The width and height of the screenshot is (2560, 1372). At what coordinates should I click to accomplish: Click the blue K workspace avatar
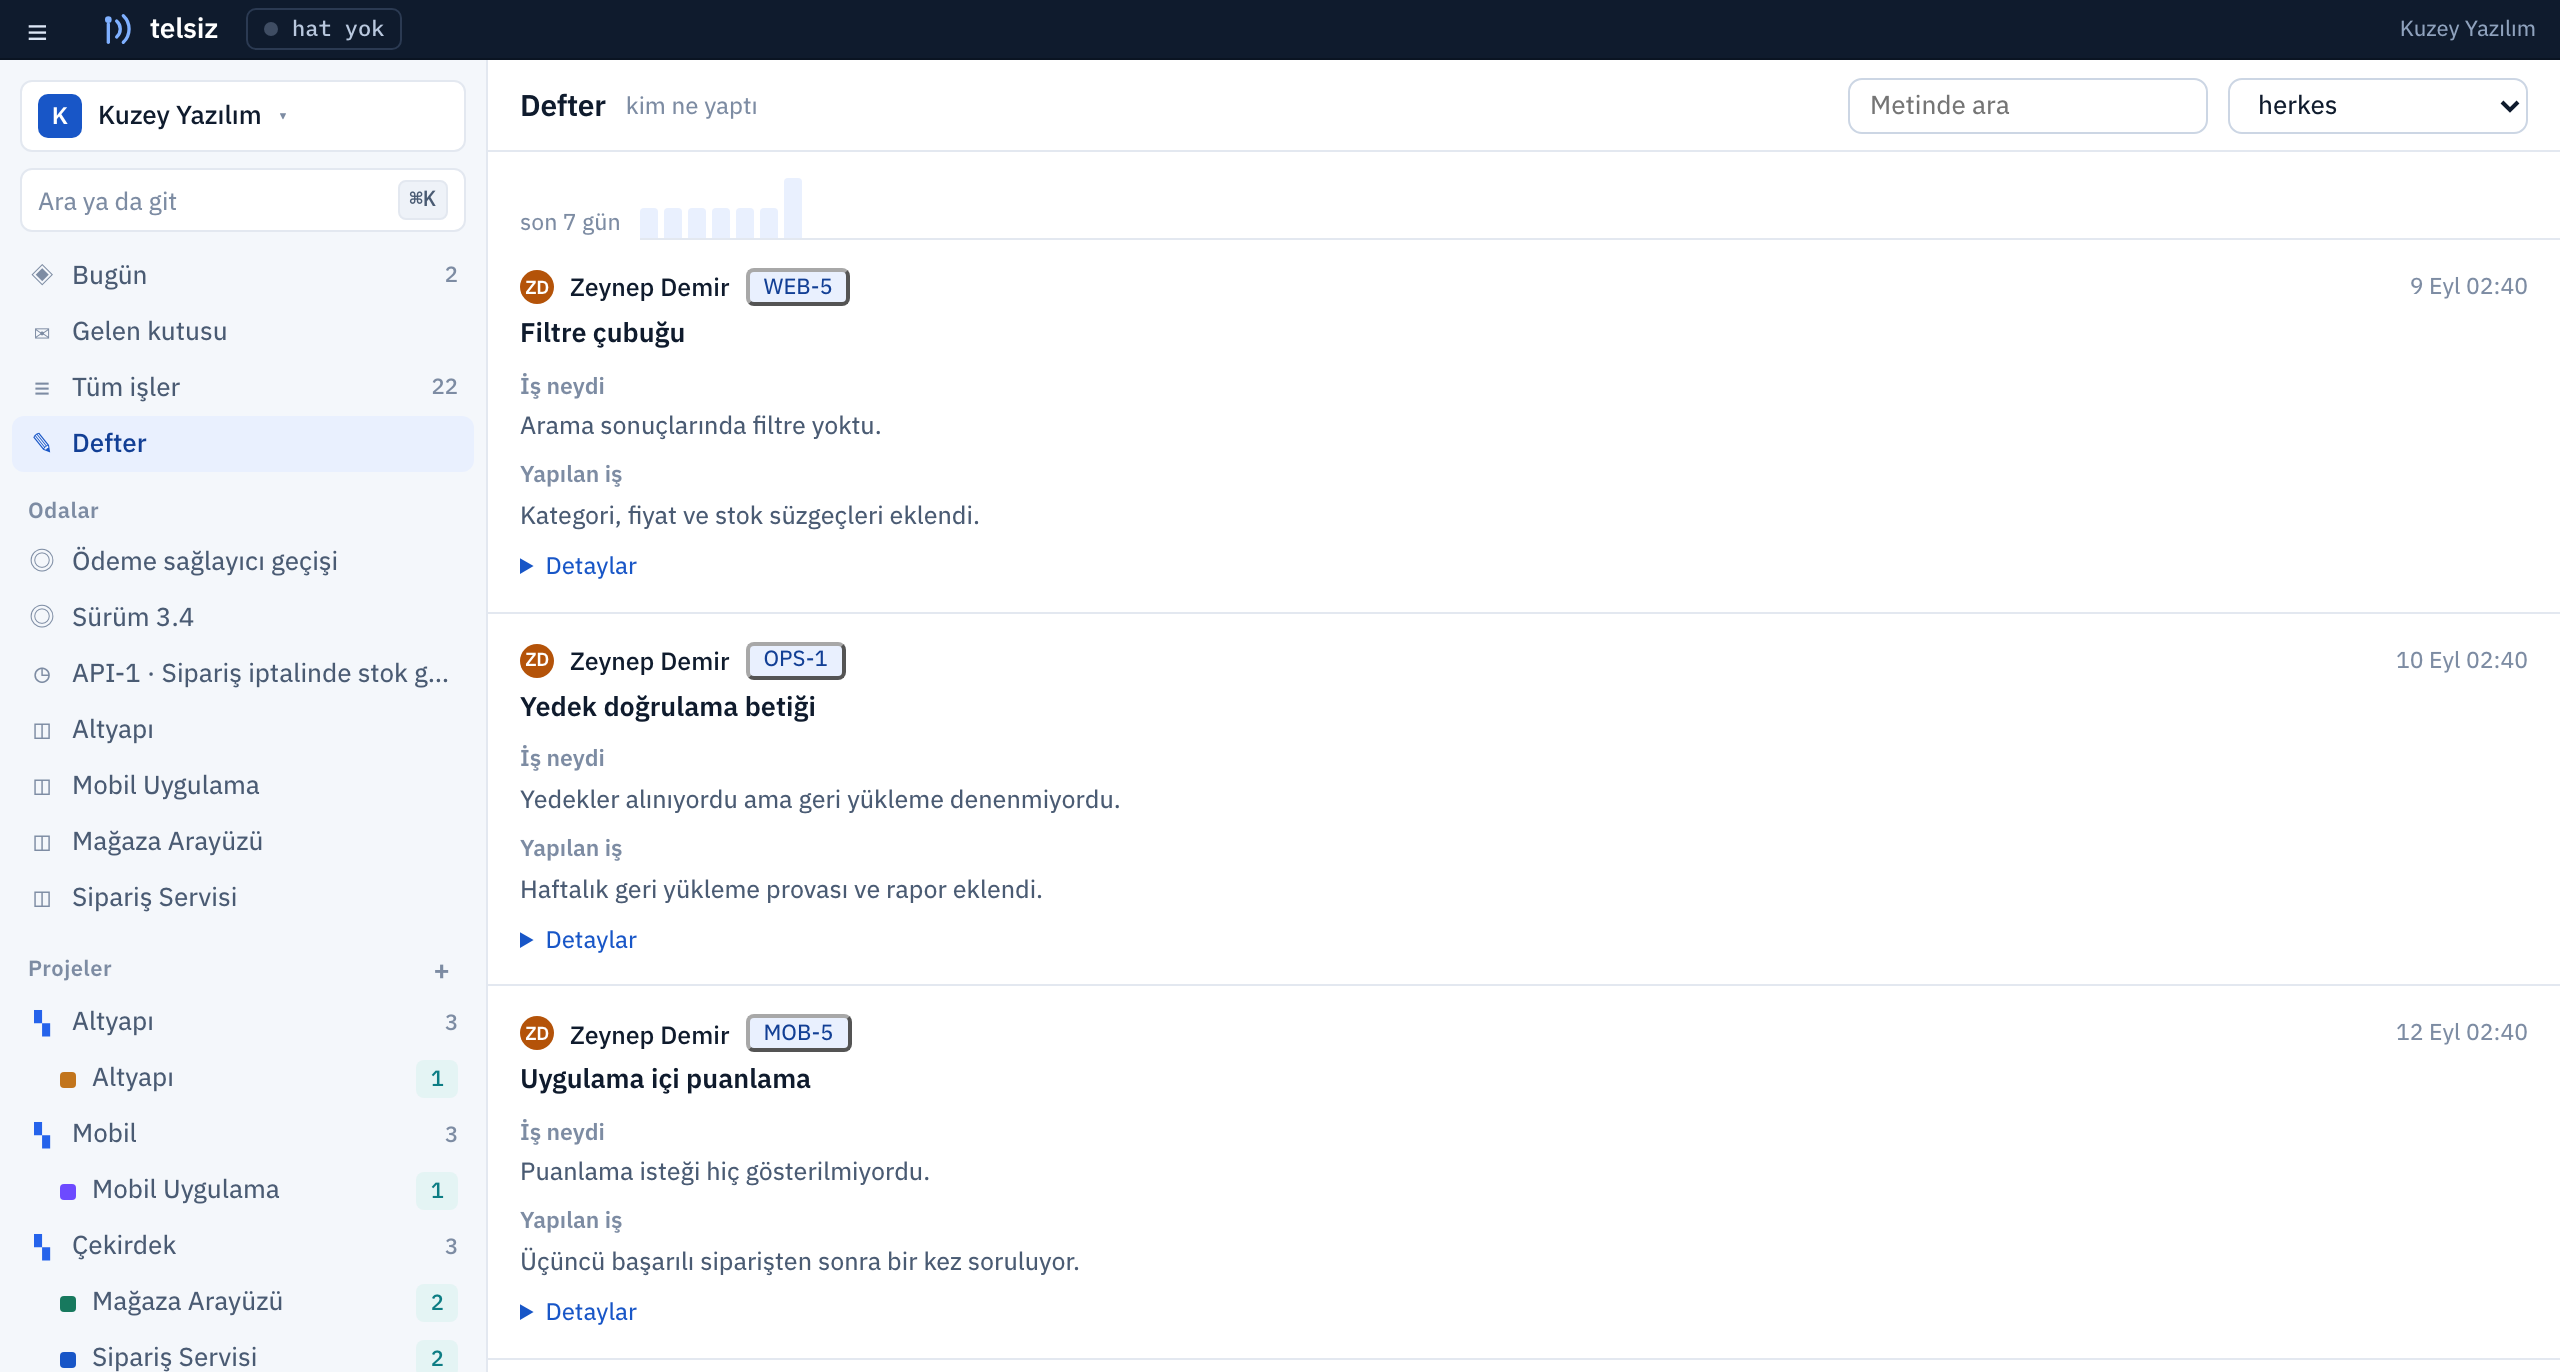click(x=59, y=116)
